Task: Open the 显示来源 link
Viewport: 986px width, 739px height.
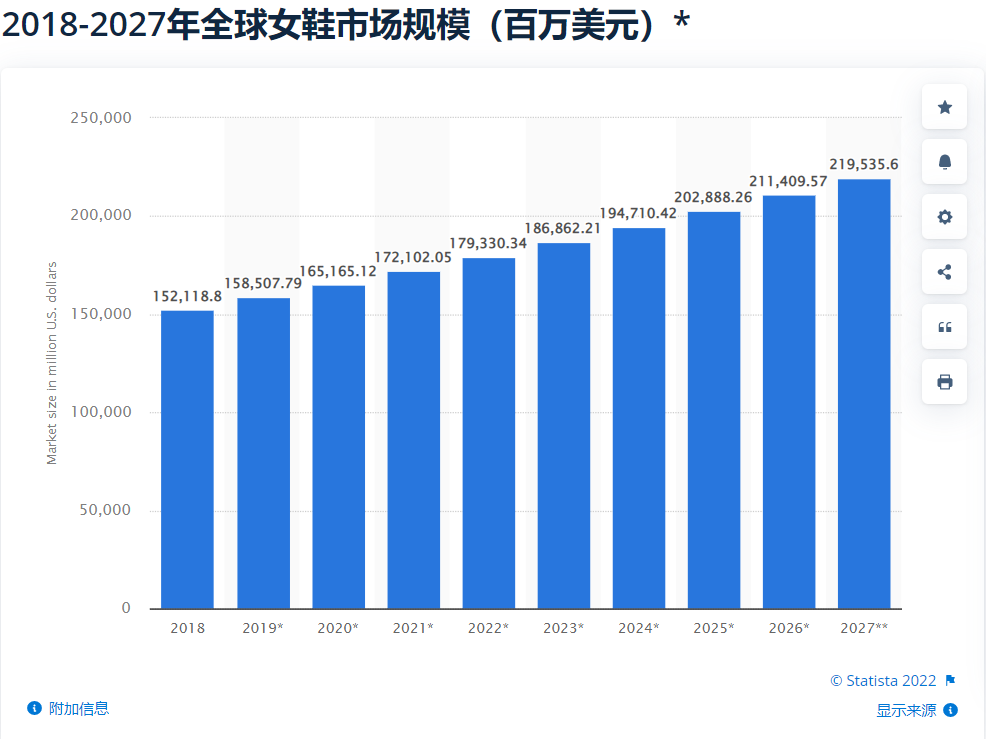Action: (x=906, y=710)
